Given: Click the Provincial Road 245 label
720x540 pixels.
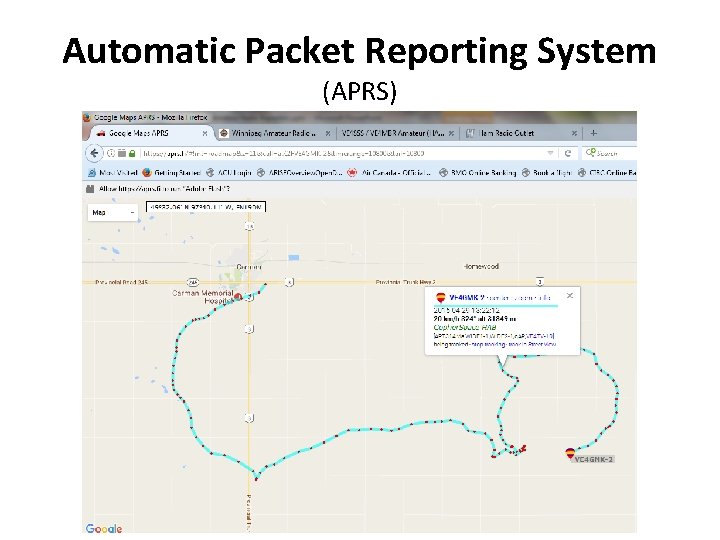Looking at the screenshot, I should [x=121, y=282].
